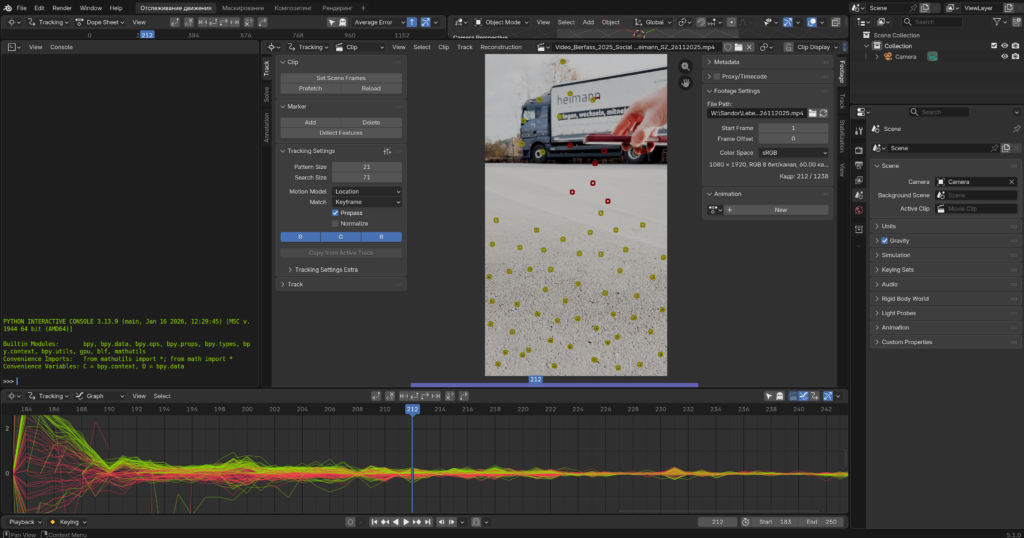This screenshot has height=538, width=1024.
Task: Open the Render properties tab icon
Action: [859, 150]
